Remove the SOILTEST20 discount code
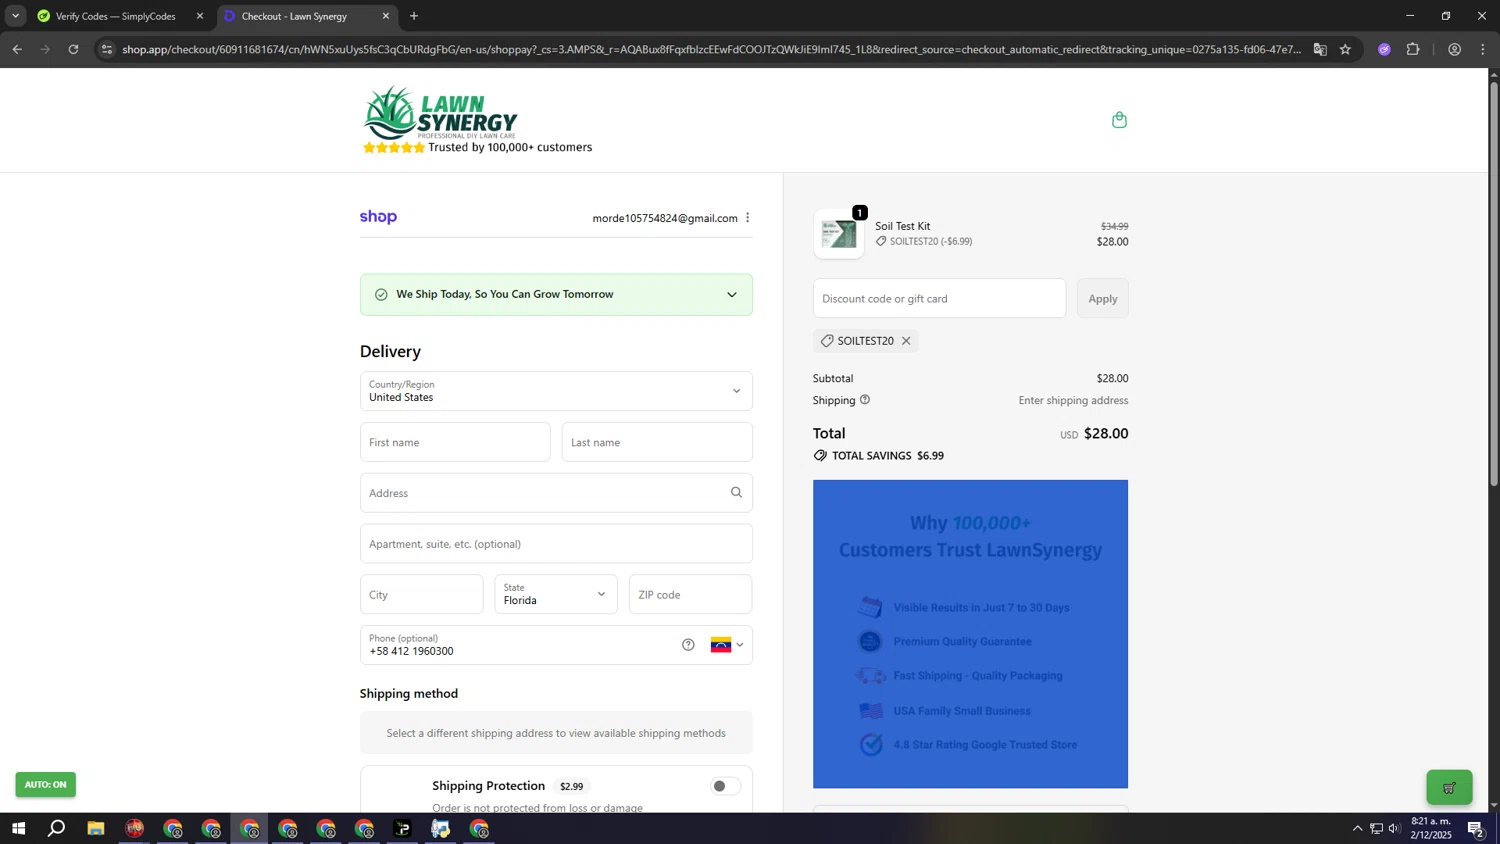 906,341
